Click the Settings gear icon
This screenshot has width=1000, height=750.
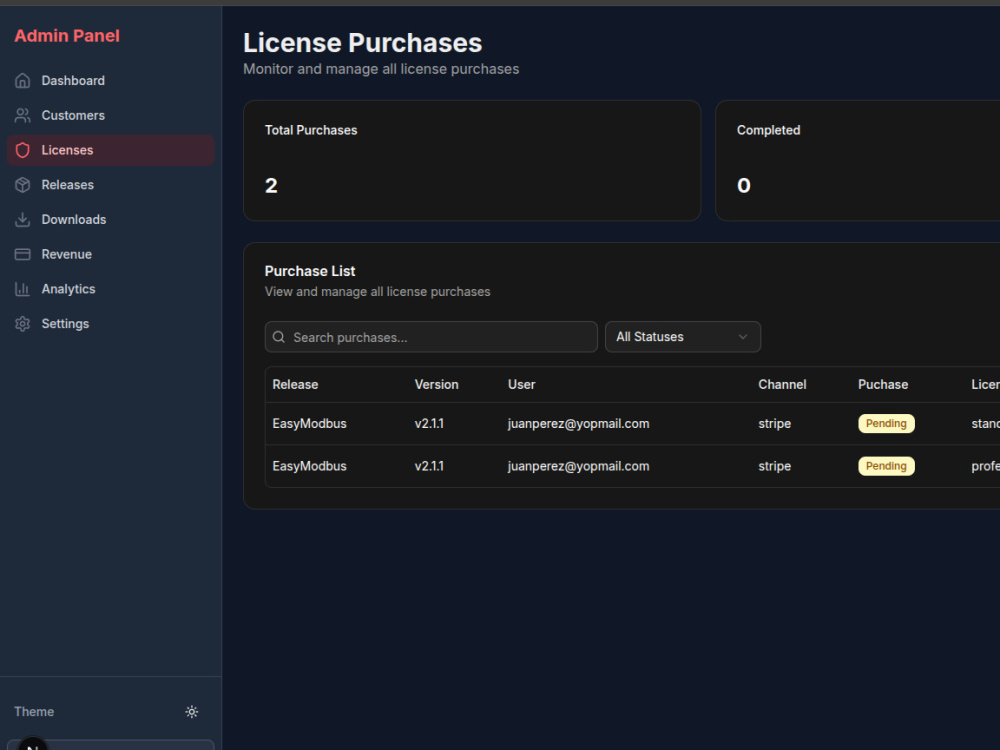click(x=22, y=324)
